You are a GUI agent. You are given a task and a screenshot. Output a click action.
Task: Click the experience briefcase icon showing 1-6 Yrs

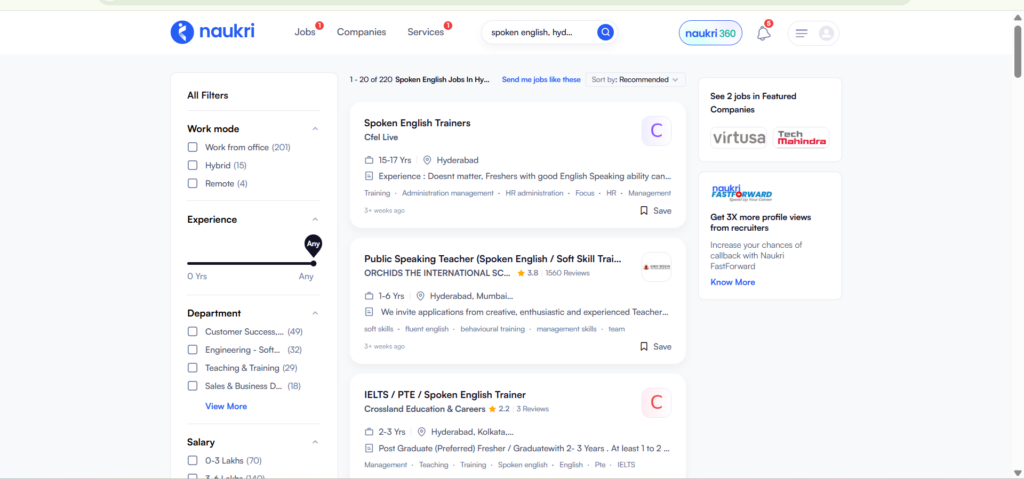(x=368, y=295)
